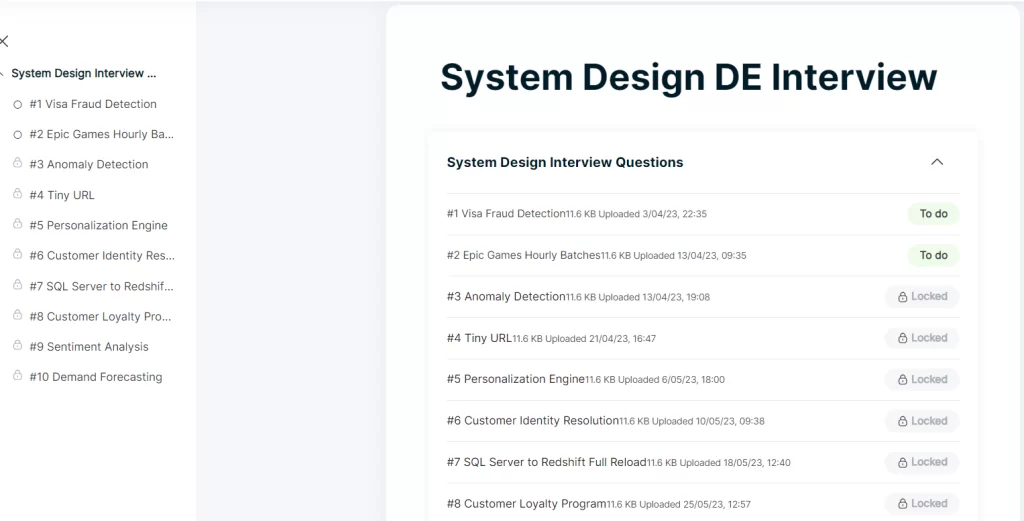The height and width of the screenshot is (521, 1024).
Task: Open #2 Epic Games Hourly Batches lesson row
Action: [523, 255]
